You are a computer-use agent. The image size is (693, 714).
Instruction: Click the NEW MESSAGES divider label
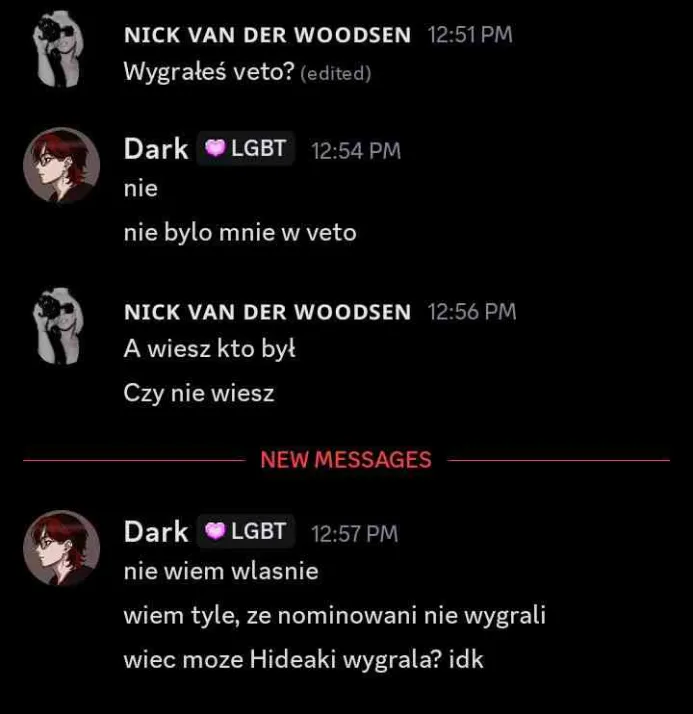click(346, 460)
